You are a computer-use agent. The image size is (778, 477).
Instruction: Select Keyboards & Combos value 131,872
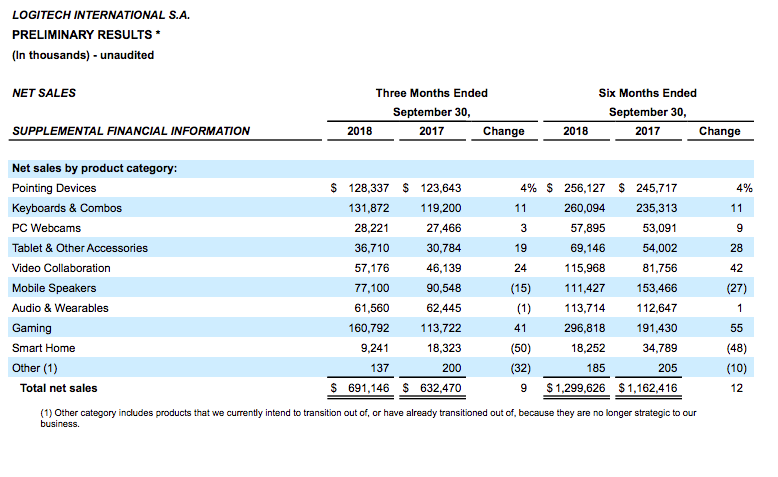[369, 208]
